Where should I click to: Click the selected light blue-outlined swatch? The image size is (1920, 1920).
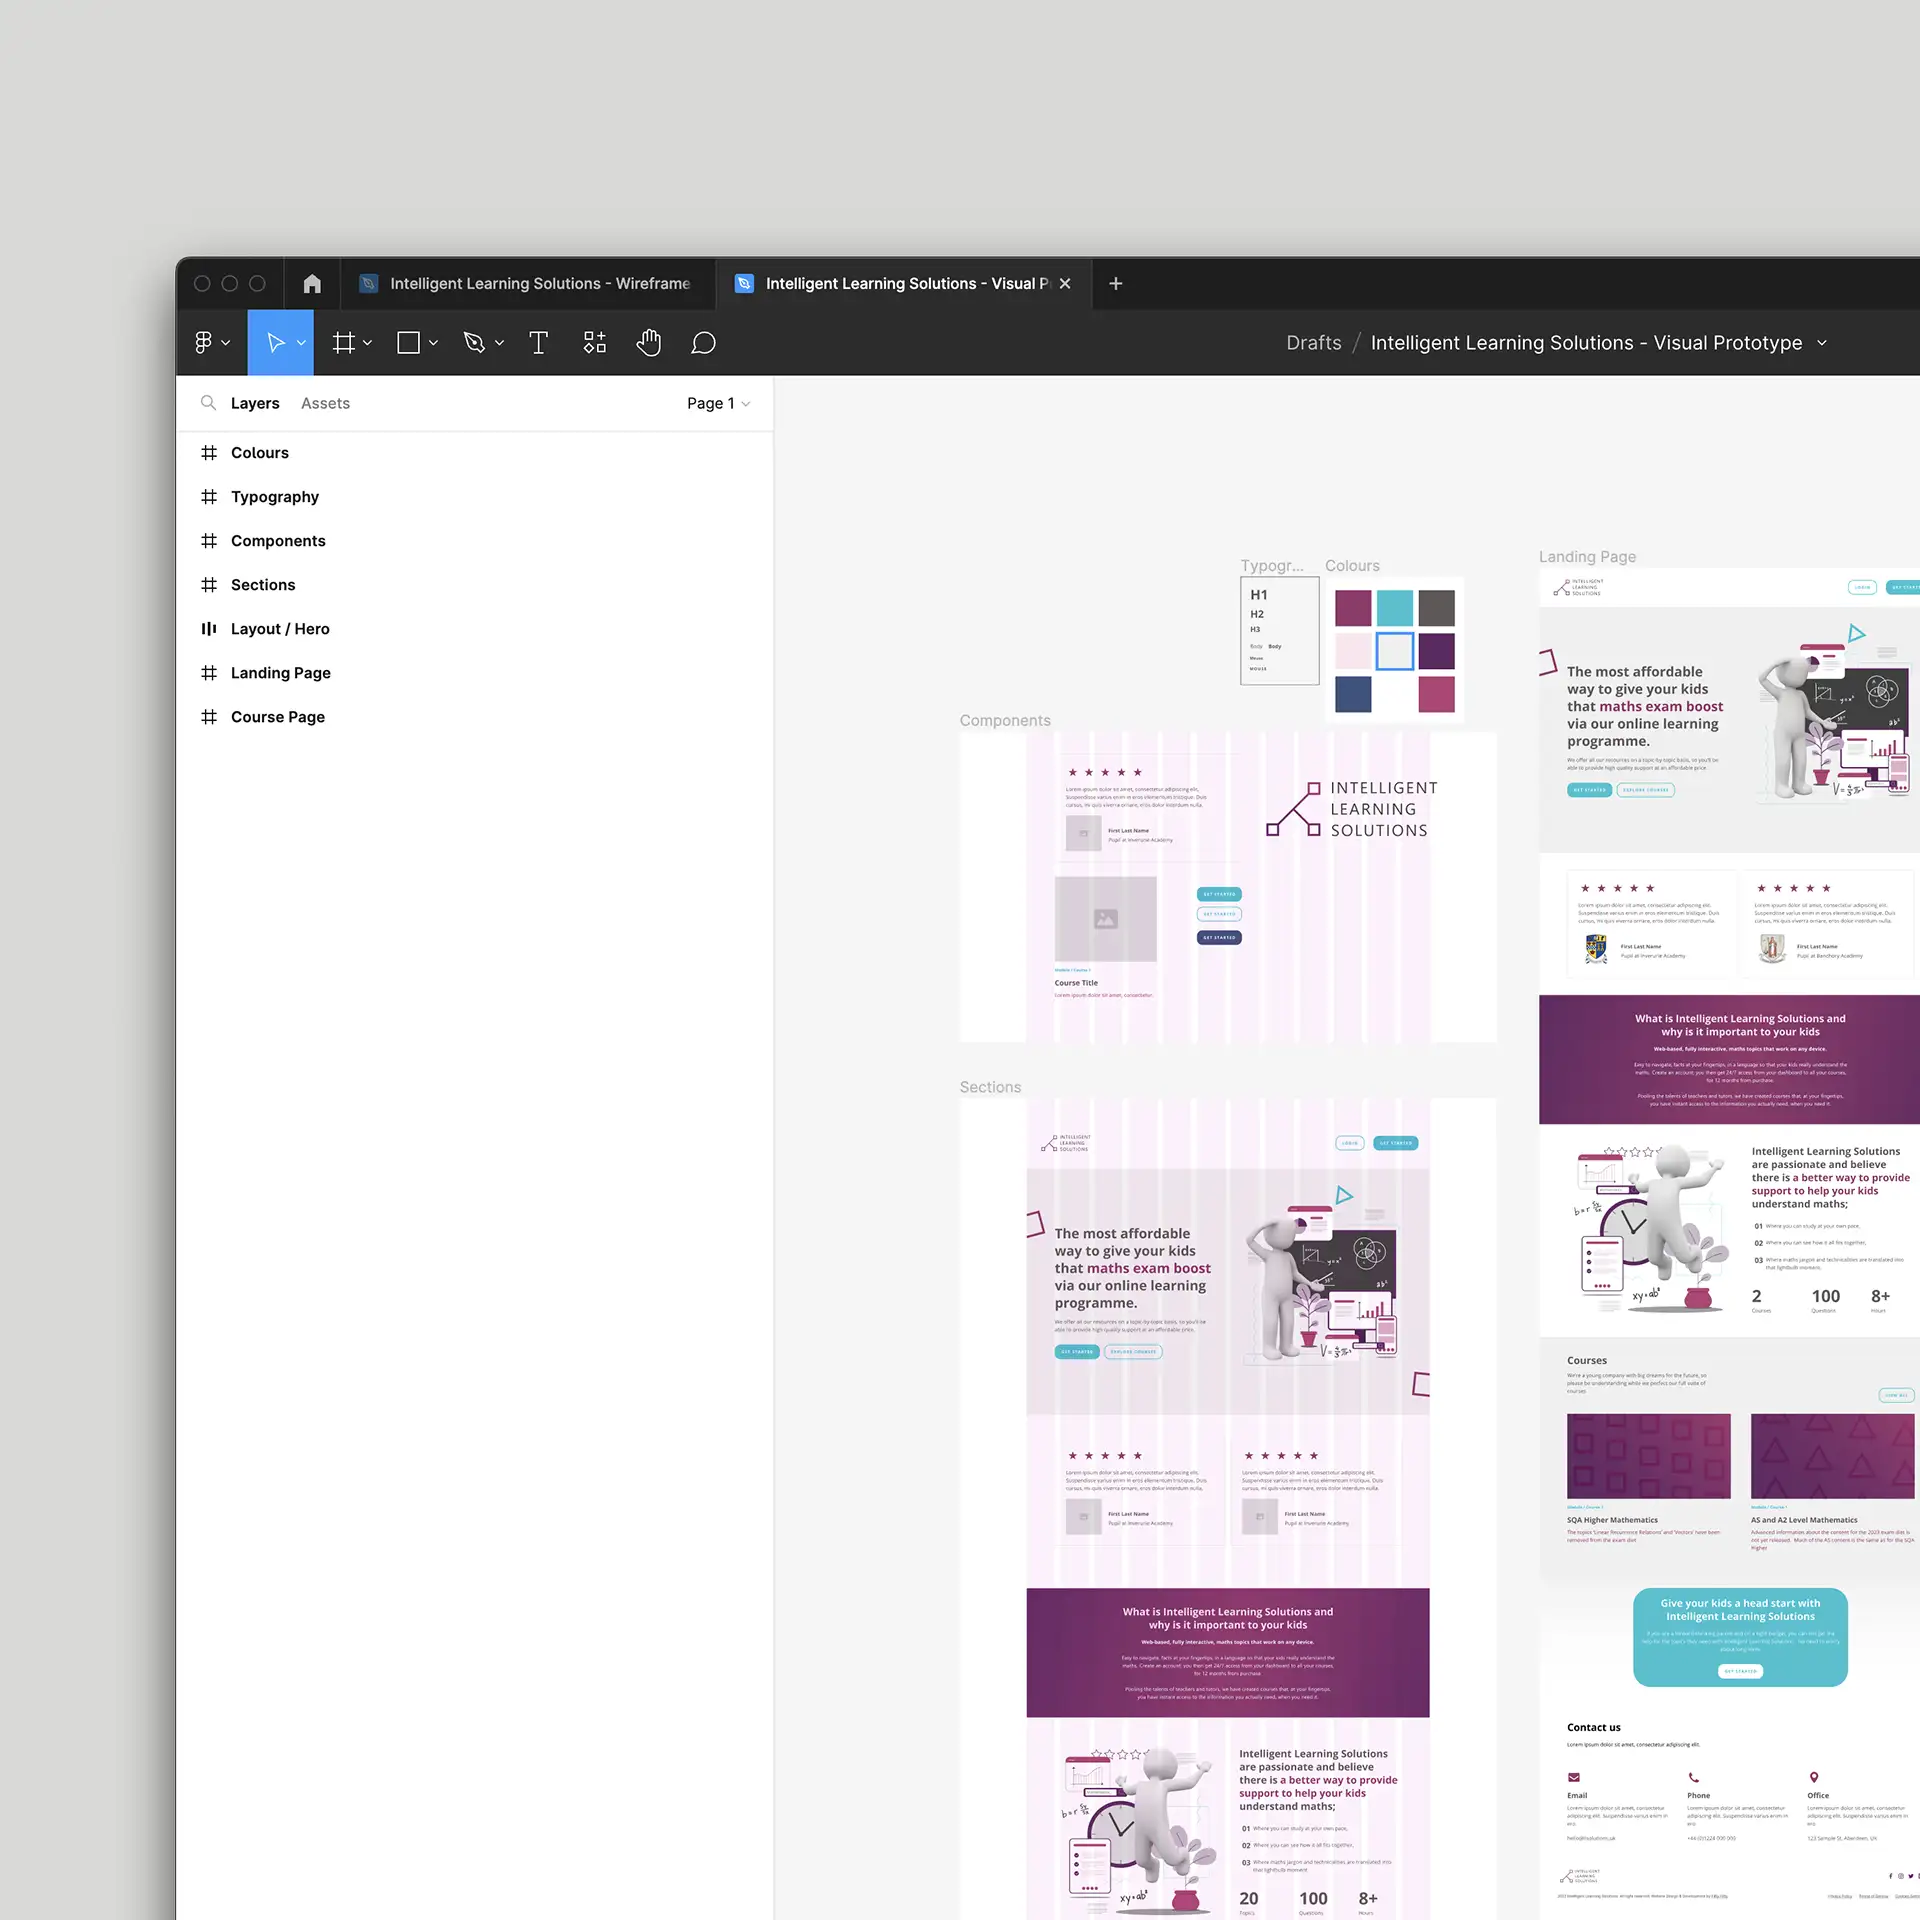pos(1394,651)
